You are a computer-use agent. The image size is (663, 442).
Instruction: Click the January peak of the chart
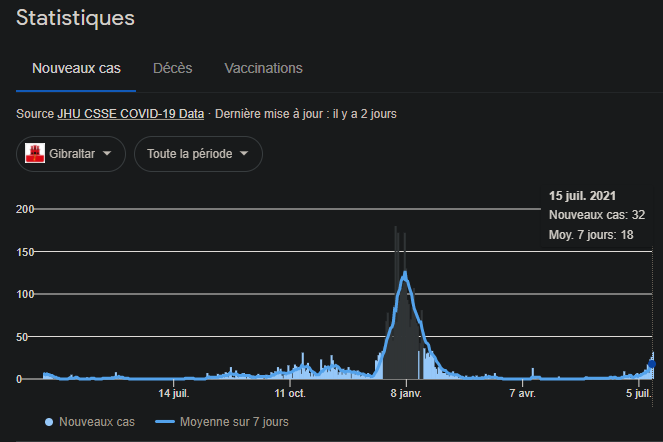(405, 275)
